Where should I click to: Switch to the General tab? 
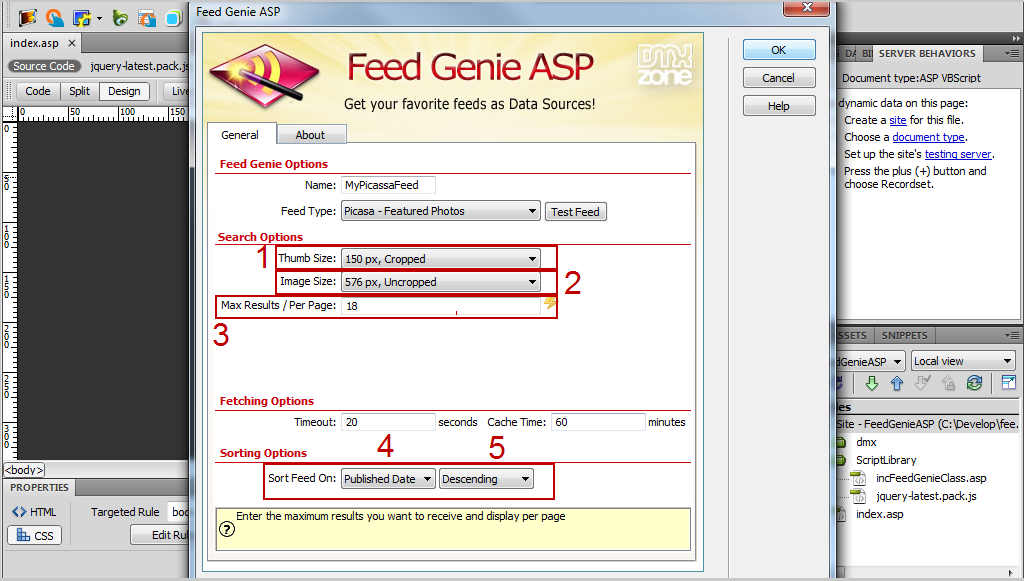pyautogui.click(x=240, y=134)
